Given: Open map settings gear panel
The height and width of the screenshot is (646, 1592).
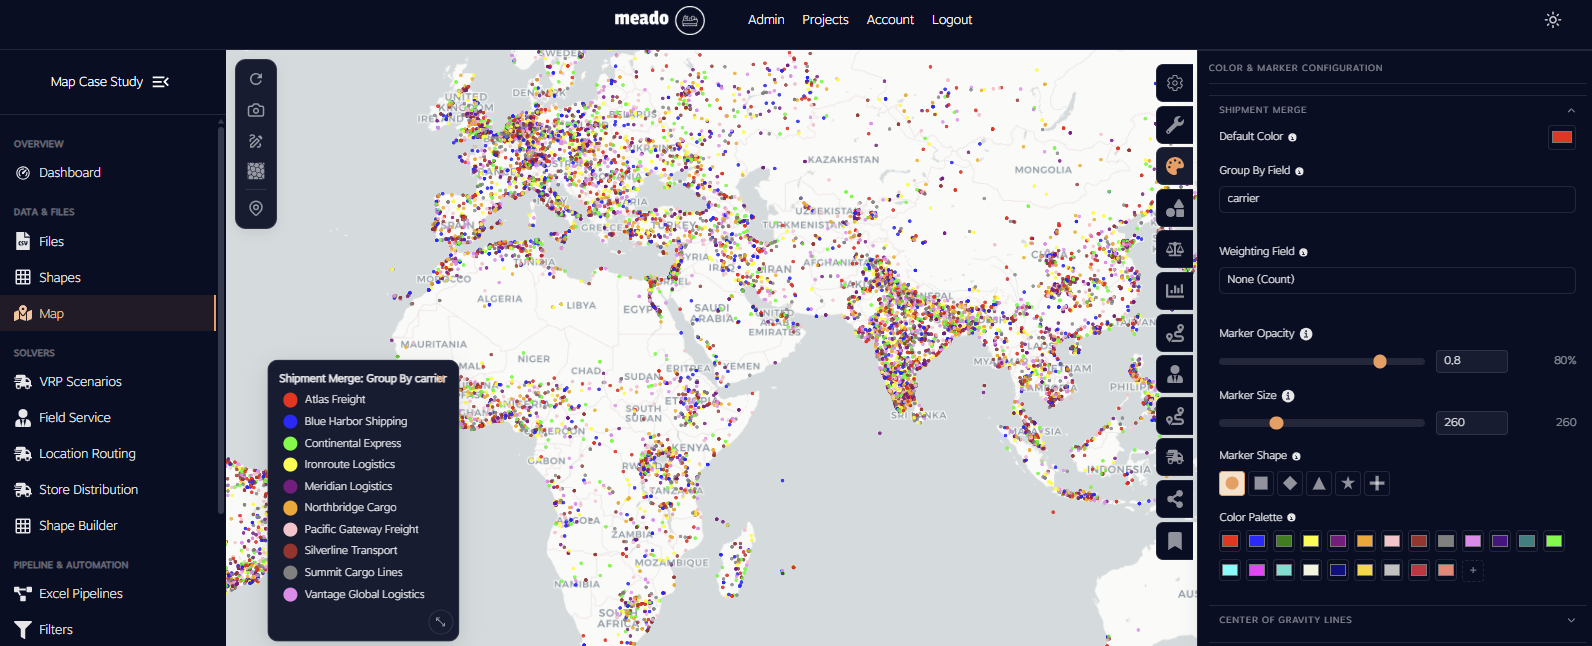Looking at the screenshot, I should coord(1175,83).
